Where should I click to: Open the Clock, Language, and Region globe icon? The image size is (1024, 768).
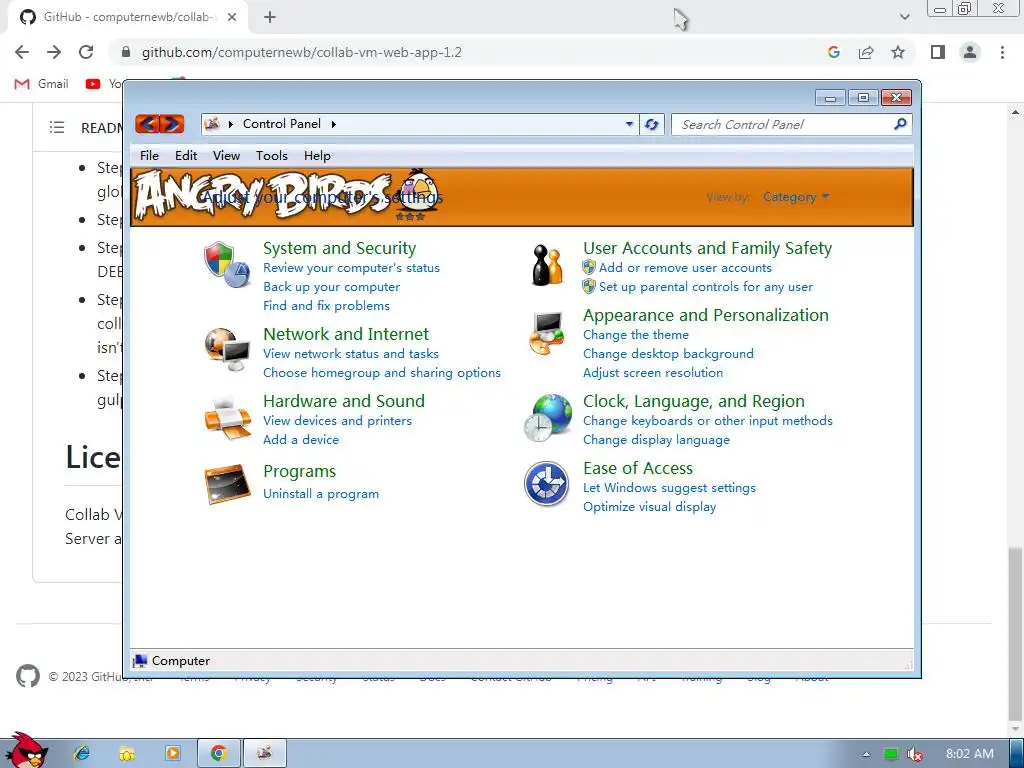coord(547,418)
